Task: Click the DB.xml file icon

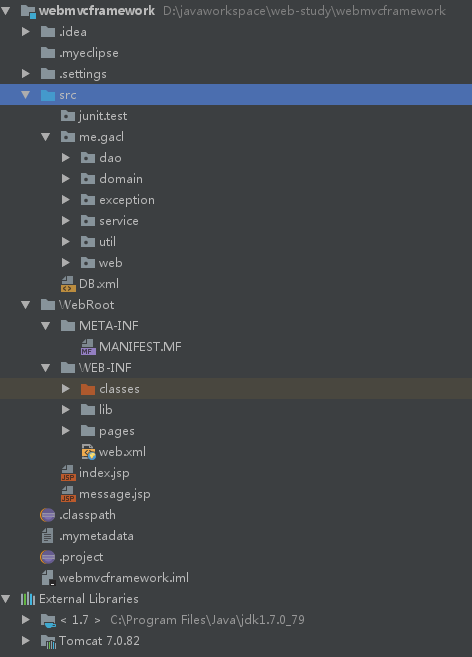Action: pos(68,284)
